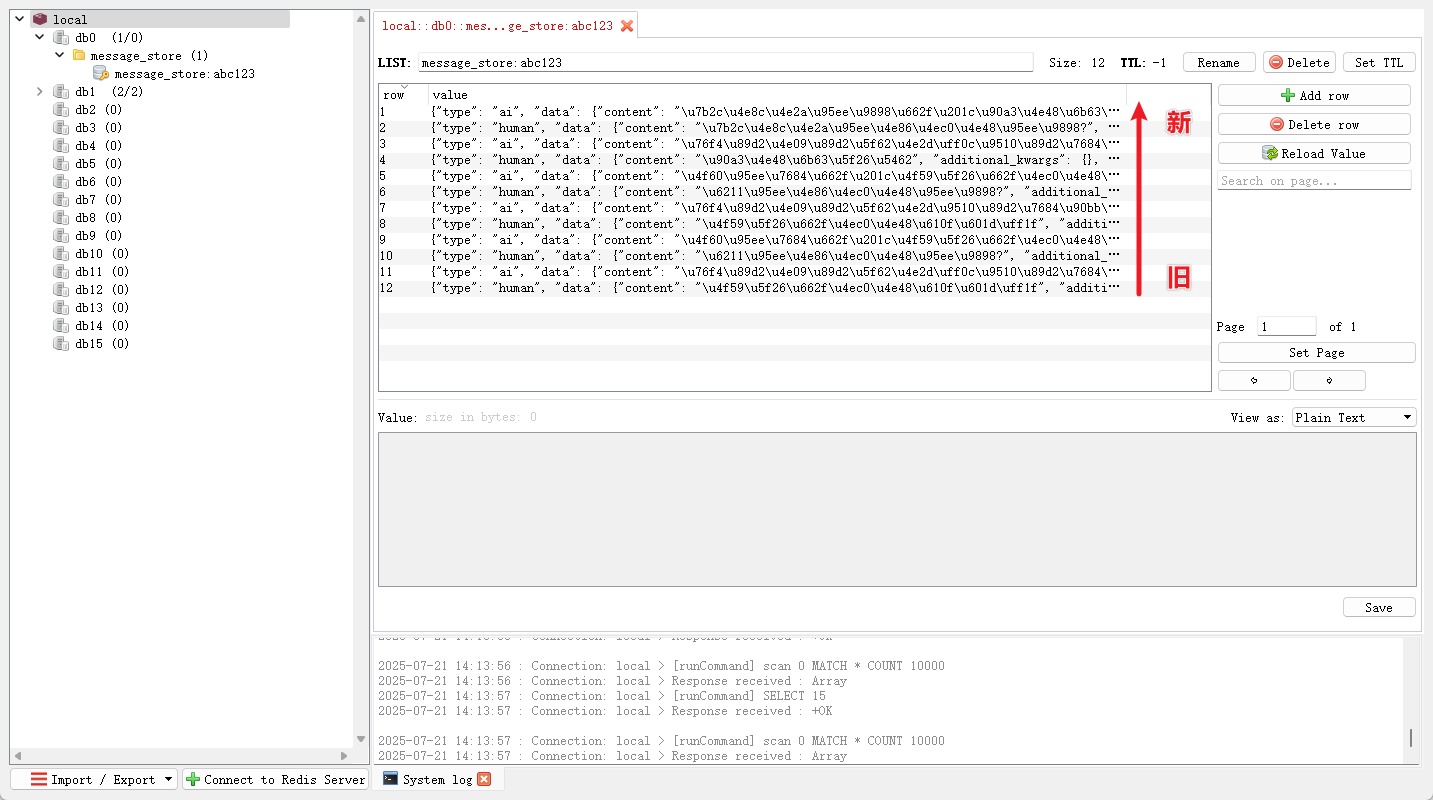This screenshot has height=800, width=1433.
Task: Click the page number input field
Action: coord(1287,326)
